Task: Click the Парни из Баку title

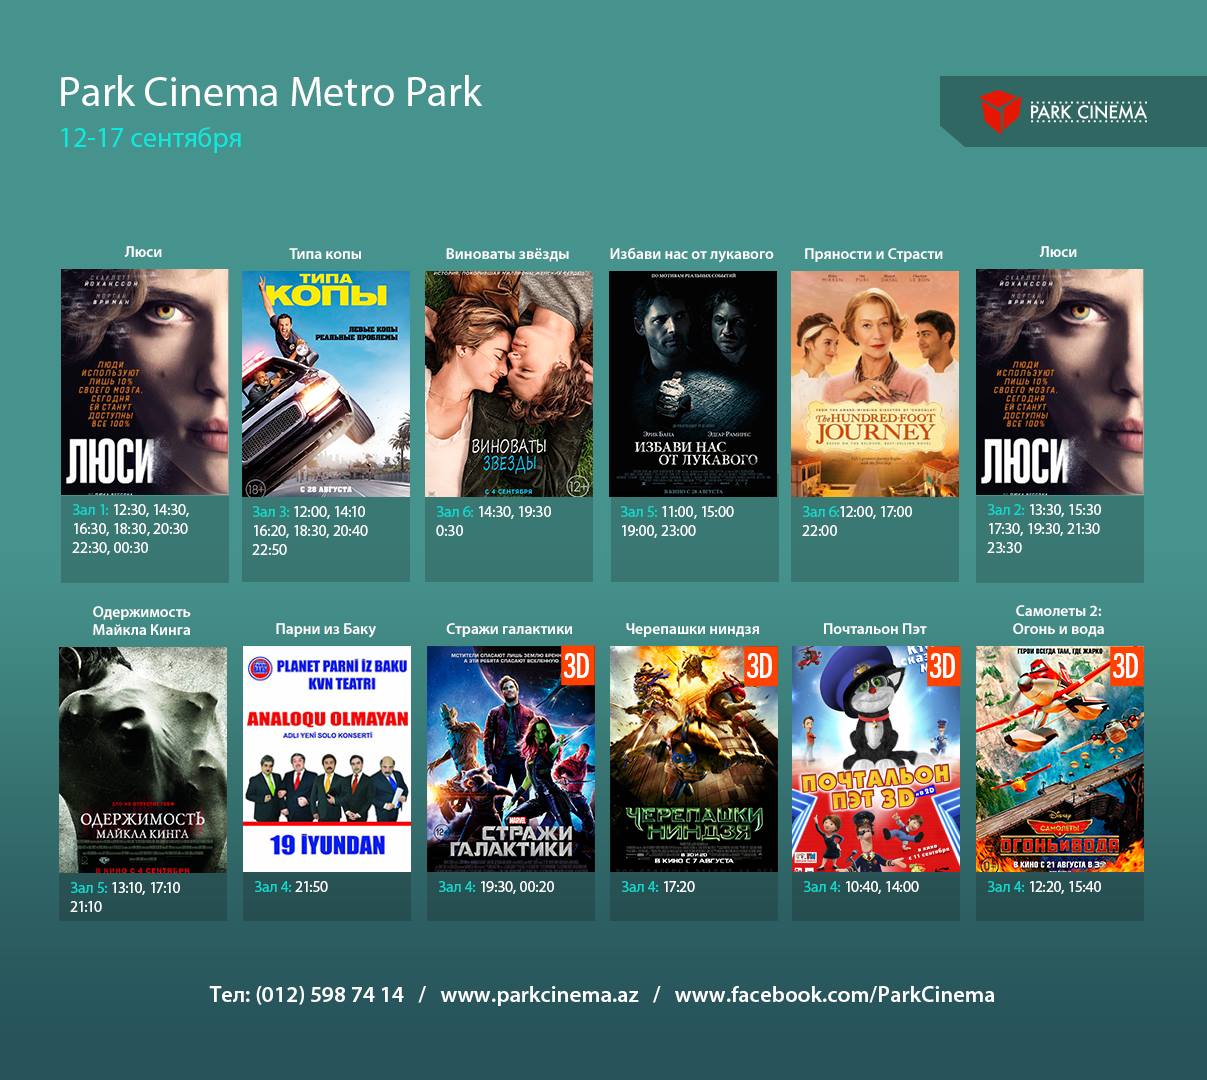Action: click(x=326, y=629)
